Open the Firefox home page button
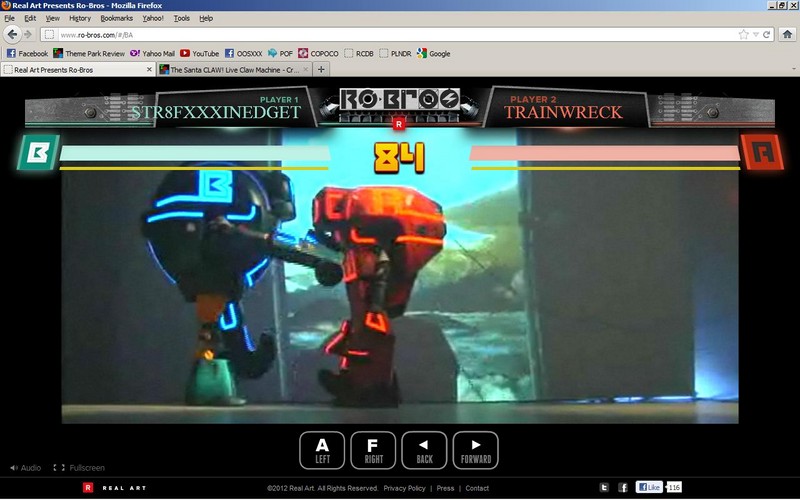This screenshot has height=500, width=800. tap(787, 35)
